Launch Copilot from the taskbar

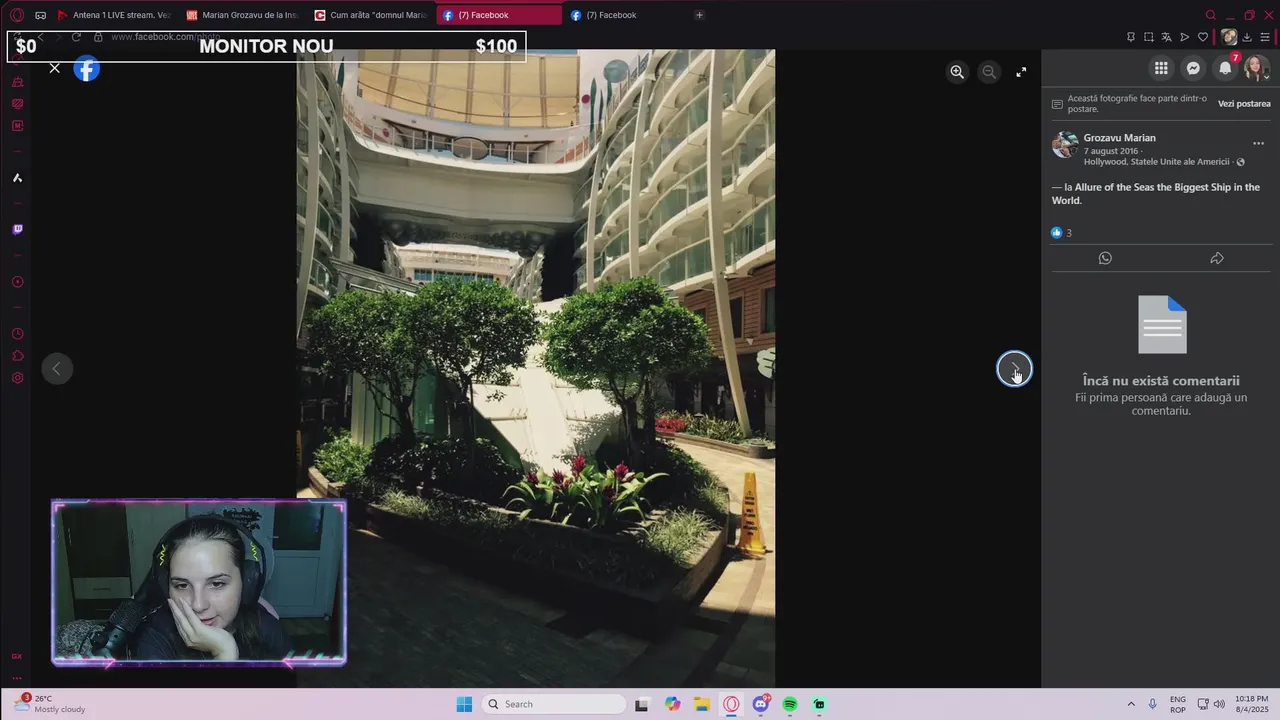coord(672,704)
